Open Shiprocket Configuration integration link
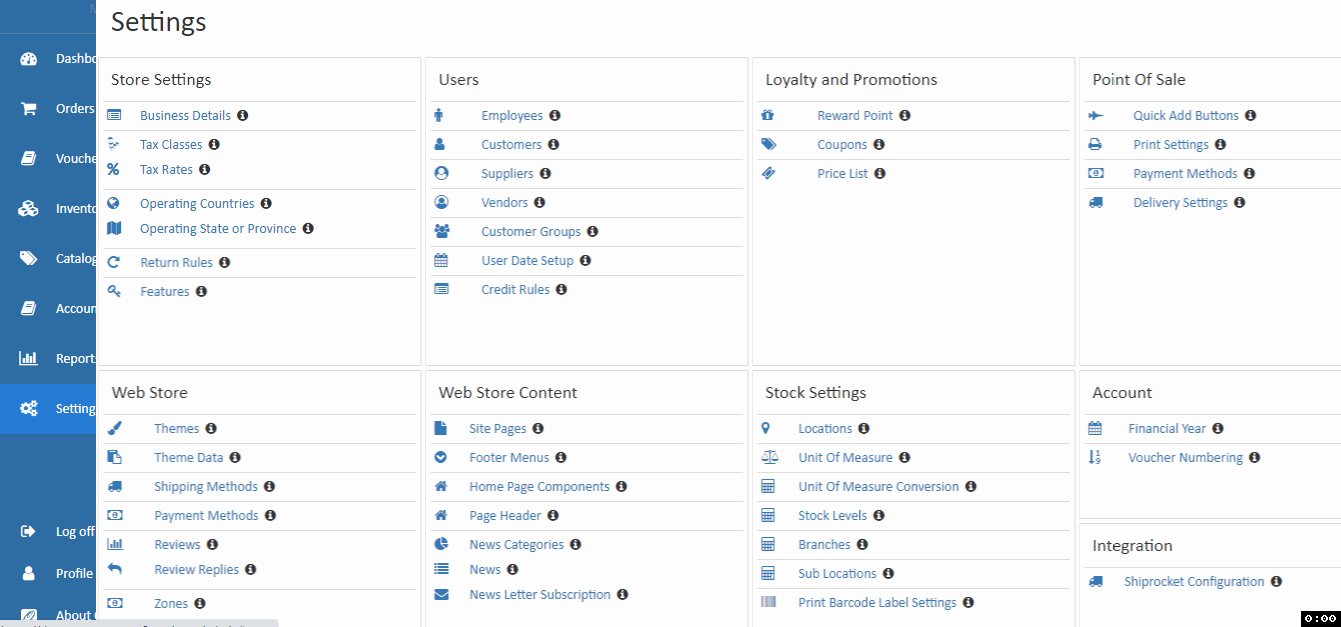The height and width of the screenshot is (627, 1341). (1194, 582)
